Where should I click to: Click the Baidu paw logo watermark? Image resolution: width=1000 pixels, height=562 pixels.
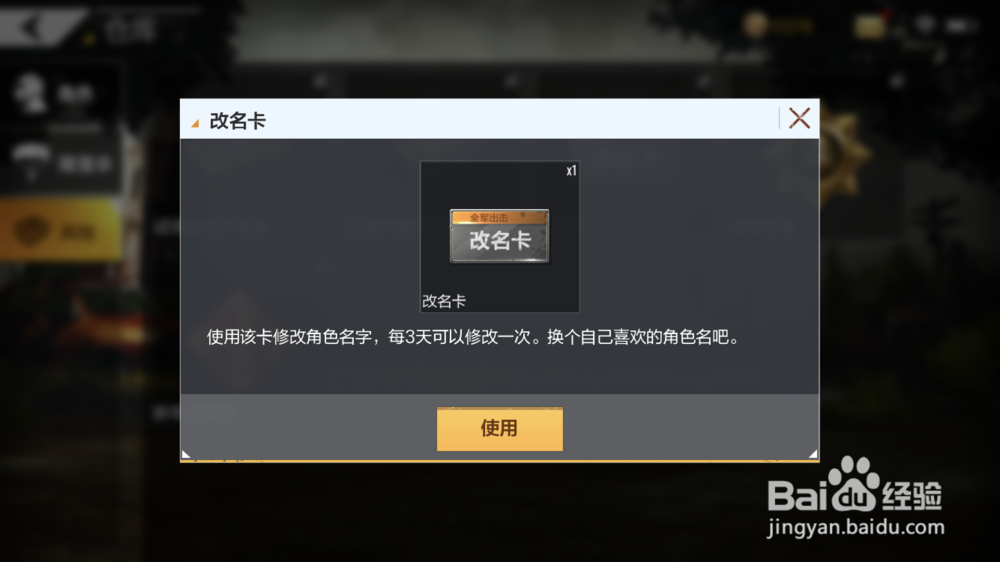[x=855, y=484]
